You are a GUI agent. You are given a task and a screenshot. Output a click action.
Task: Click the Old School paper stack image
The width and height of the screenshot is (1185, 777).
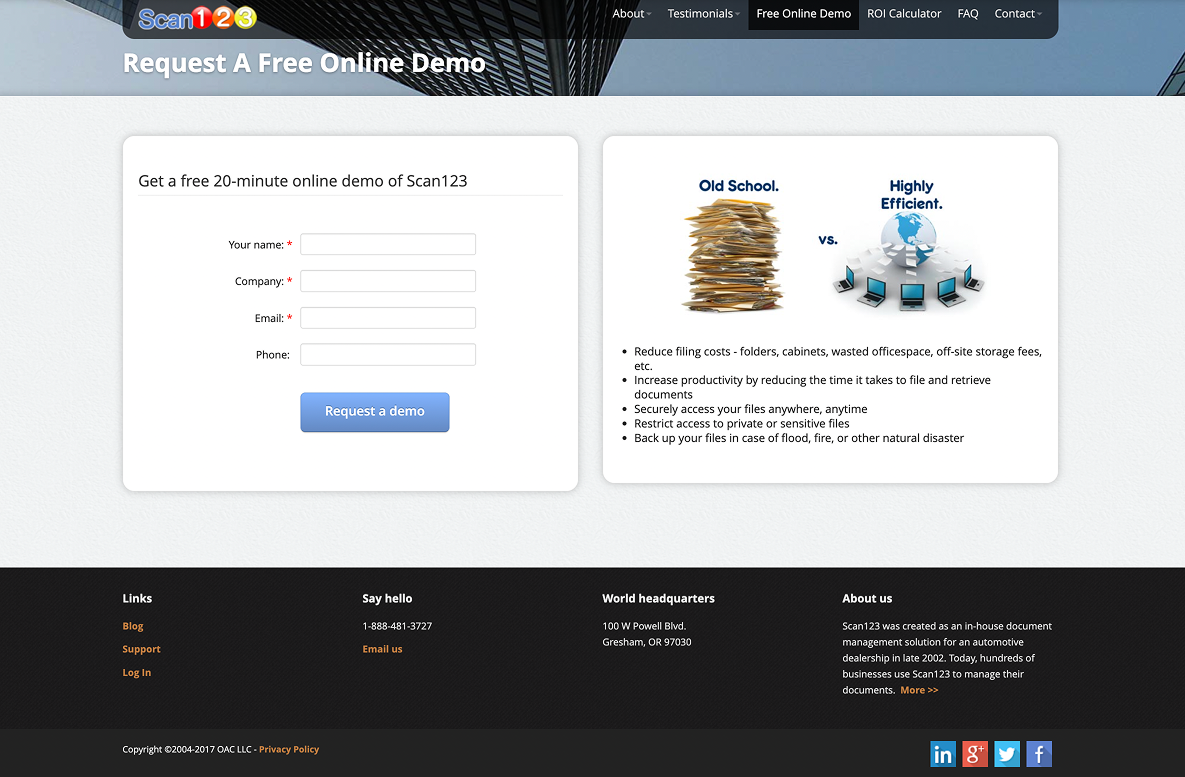click(x=733, y=255)
